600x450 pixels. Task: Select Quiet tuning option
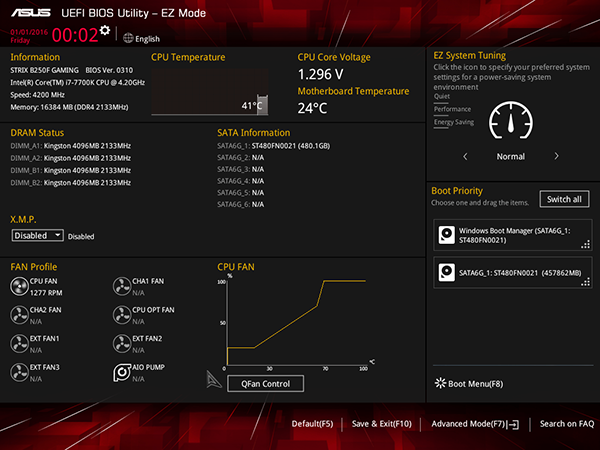(442, 96)
